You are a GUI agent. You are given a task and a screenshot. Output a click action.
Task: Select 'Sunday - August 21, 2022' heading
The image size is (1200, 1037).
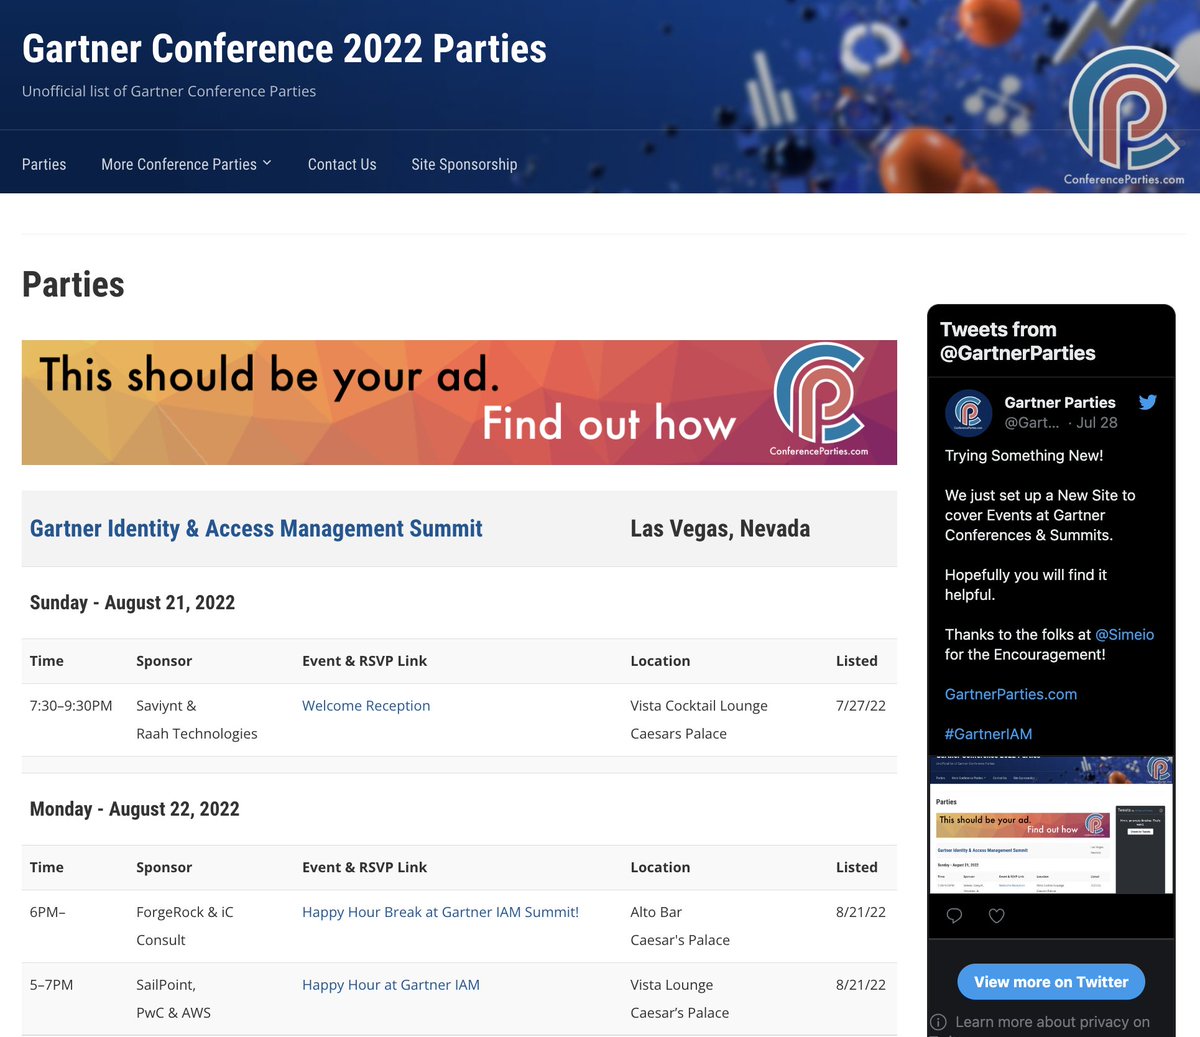pyautogui.click(x=132, y=602)
